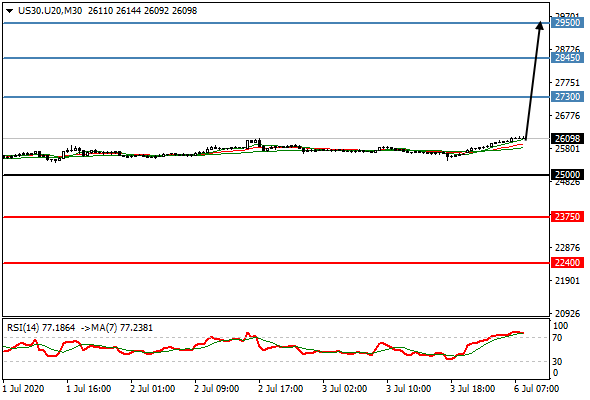Screen dimensions: 590x400
Task: Click the 2 Jul 09:00 time label
Action: [x=216, y=389]
